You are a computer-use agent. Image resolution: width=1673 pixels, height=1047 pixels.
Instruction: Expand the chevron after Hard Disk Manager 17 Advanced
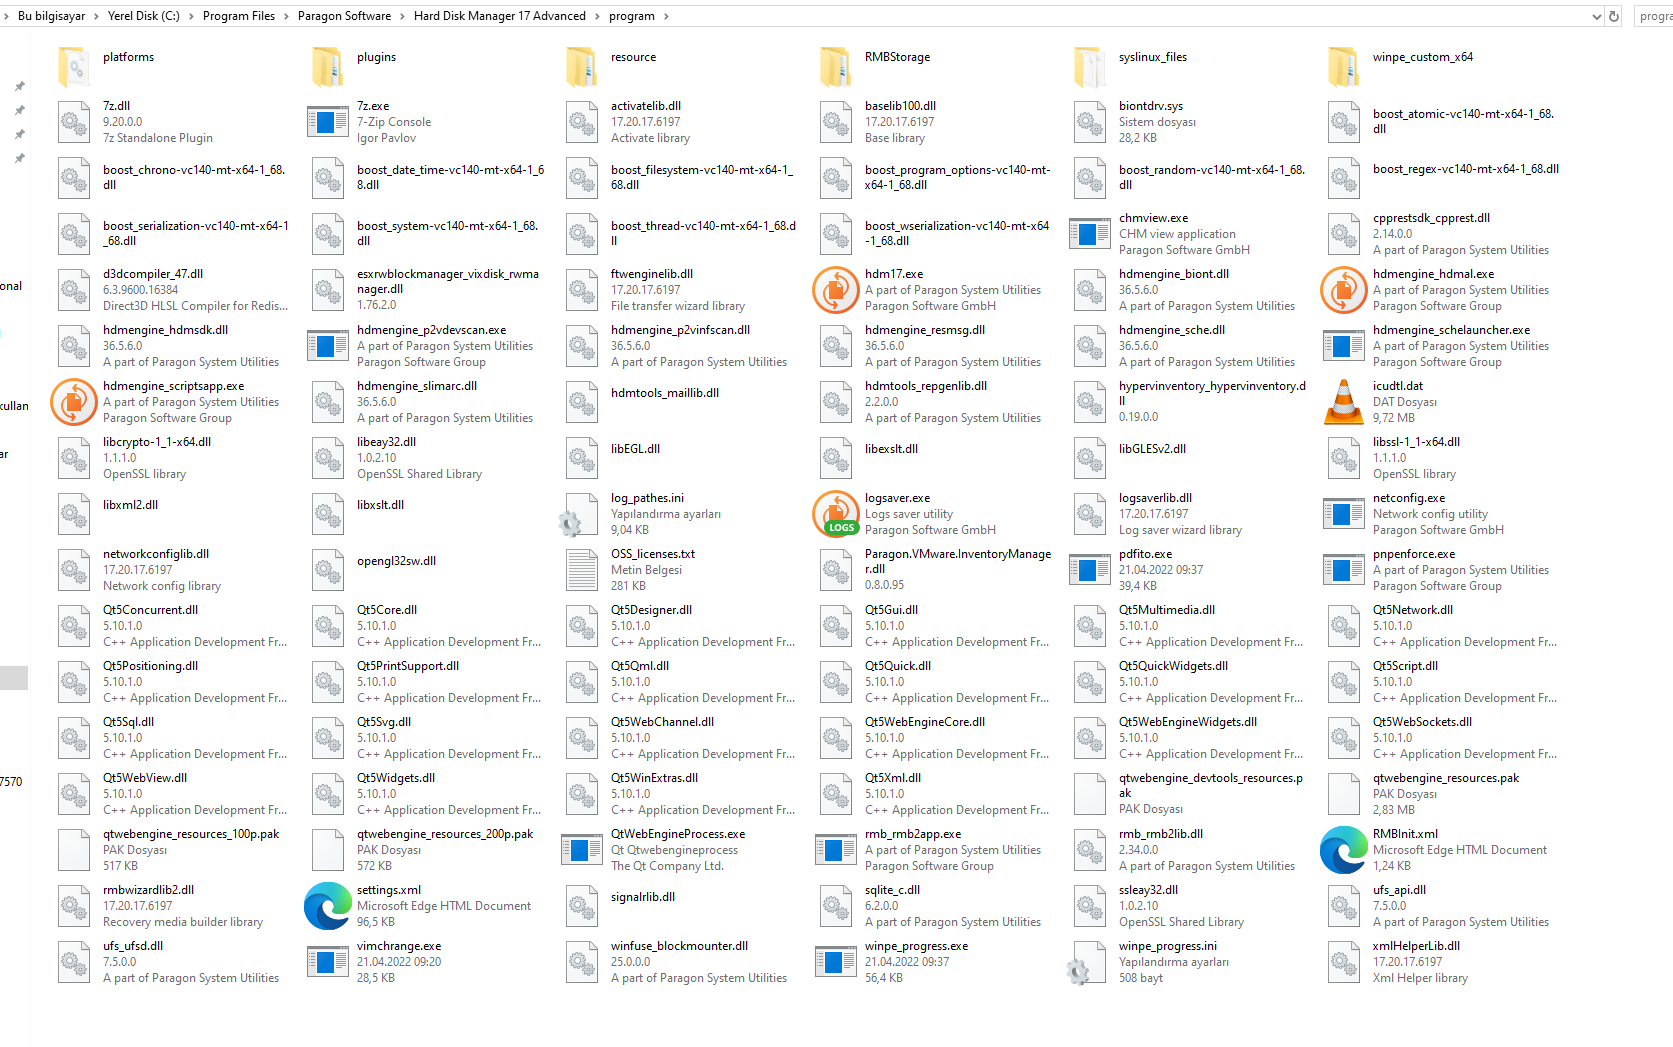click(x=597, y=16)
